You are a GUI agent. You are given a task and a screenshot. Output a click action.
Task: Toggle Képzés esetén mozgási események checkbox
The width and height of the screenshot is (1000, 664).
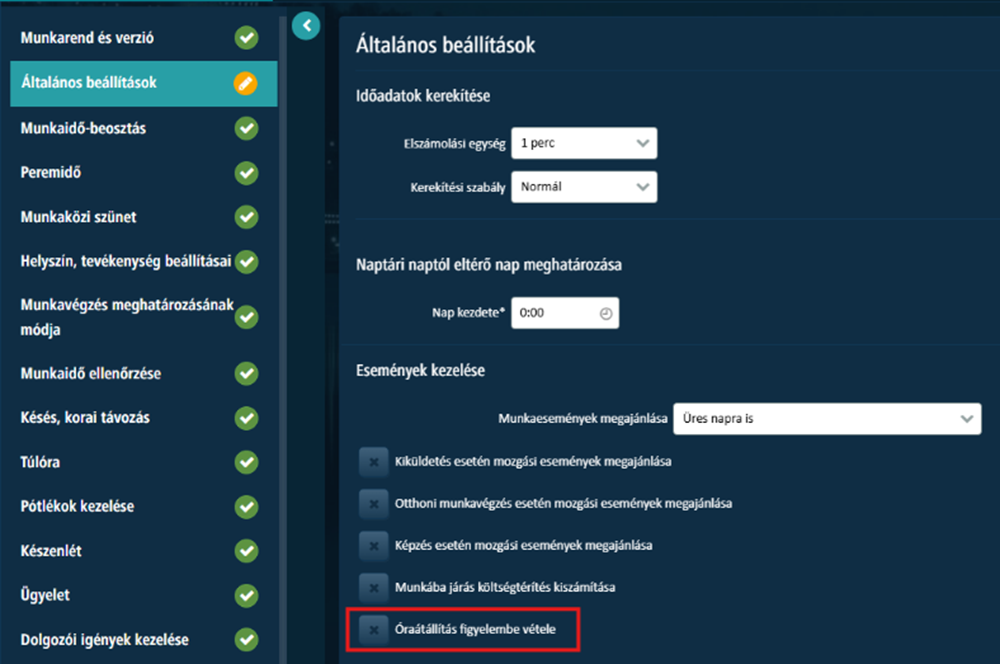[374, 546]
